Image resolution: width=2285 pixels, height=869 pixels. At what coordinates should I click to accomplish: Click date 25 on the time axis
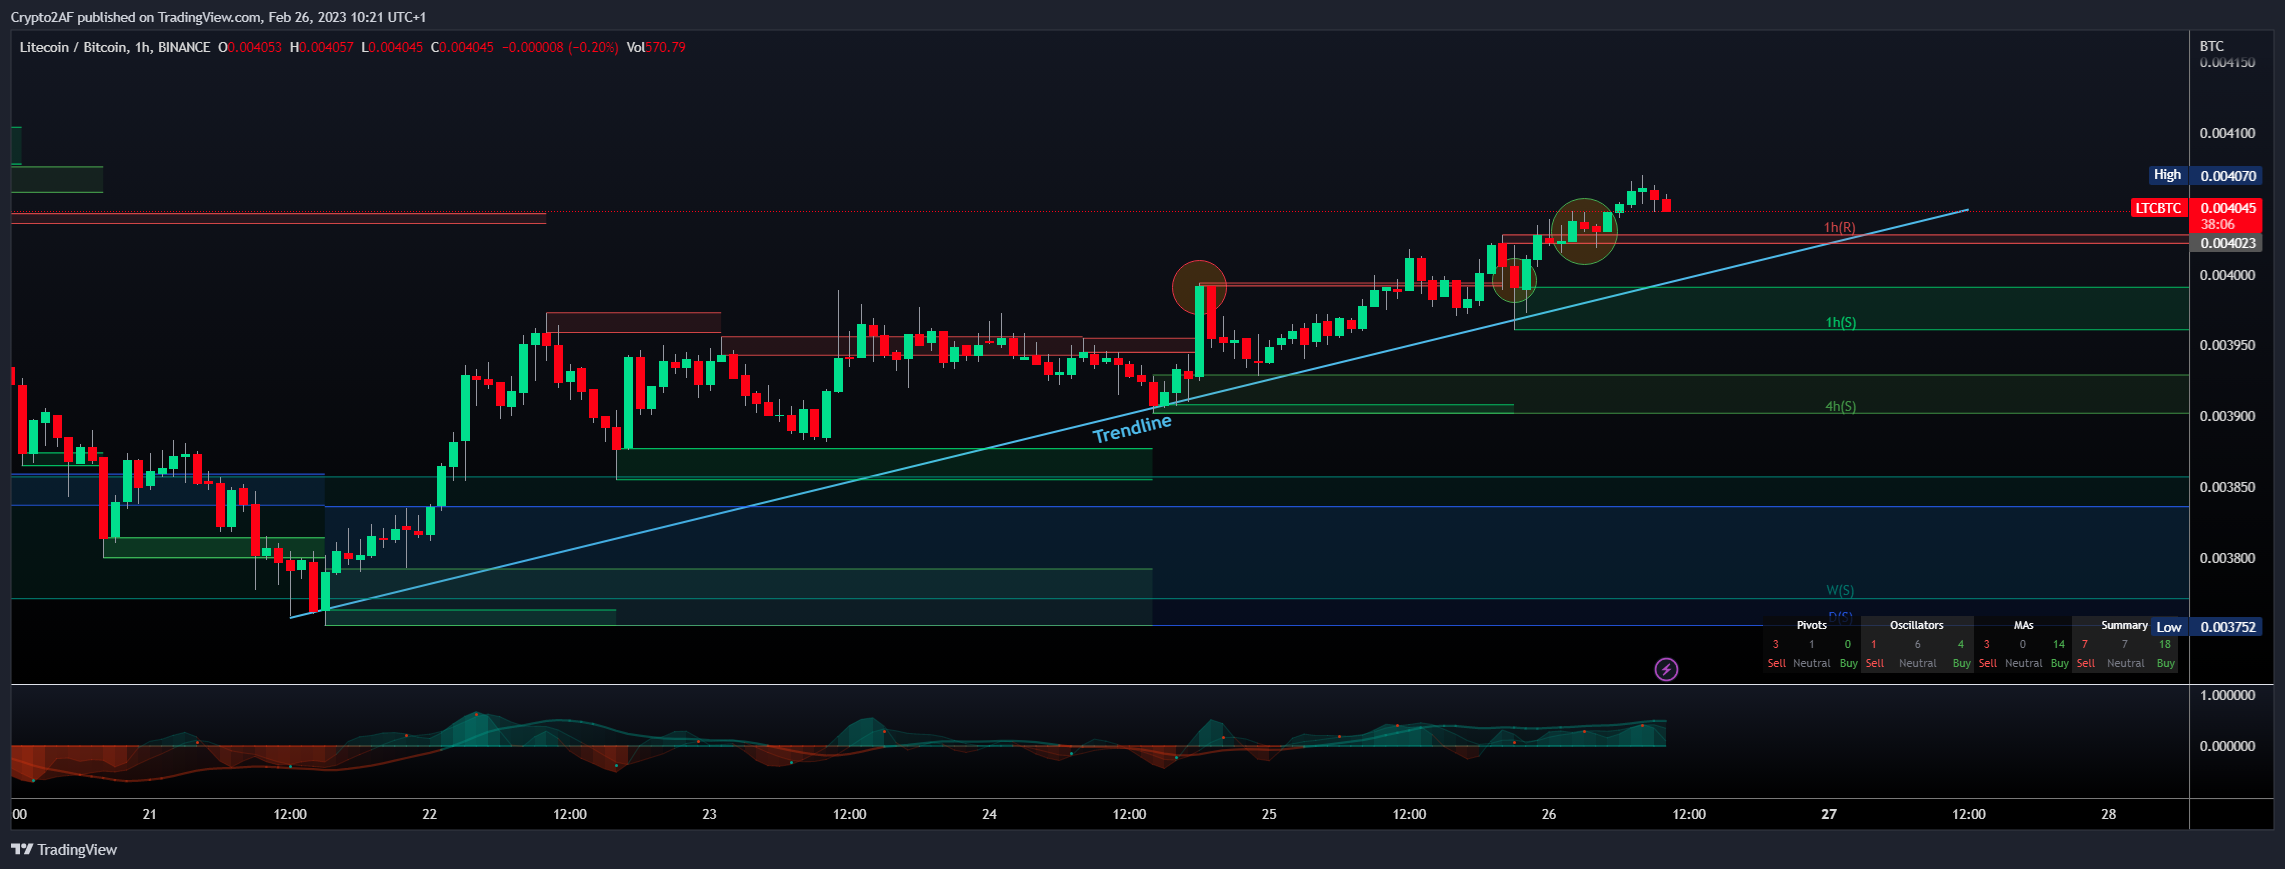(1269, 814)
